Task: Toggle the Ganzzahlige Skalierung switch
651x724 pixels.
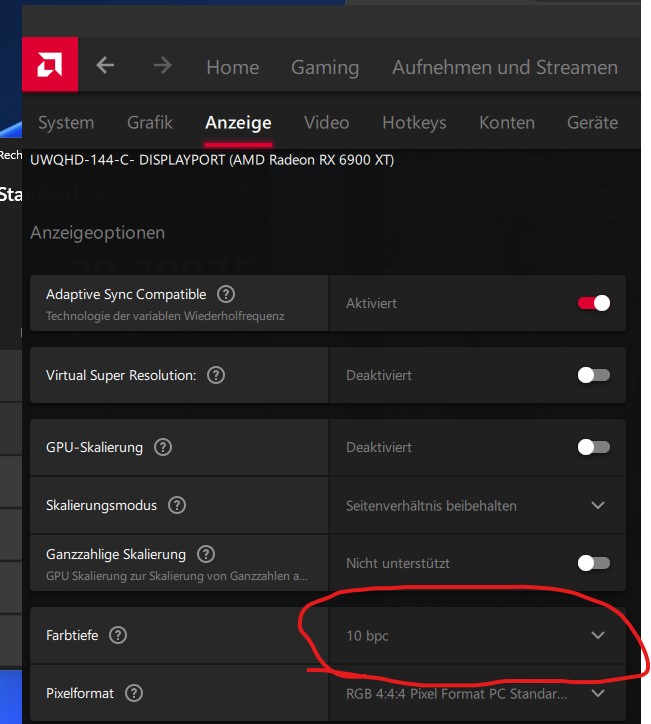Action: 594,563
